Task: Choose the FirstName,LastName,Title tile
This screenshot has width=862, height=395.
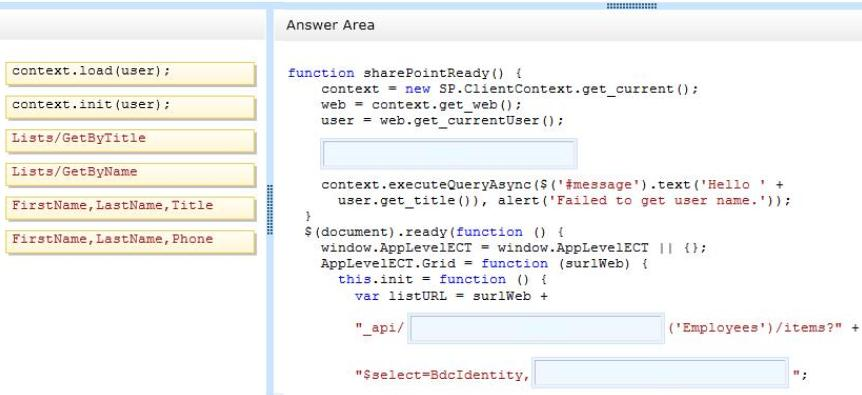Action: [130, 208]
